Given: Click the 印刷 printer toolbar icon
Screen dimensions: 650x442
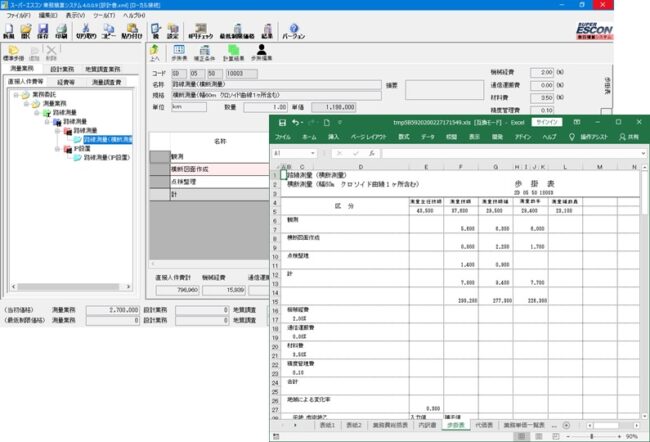Looking at the screenshot, I should pyautogui.click(x=61, y=31).
